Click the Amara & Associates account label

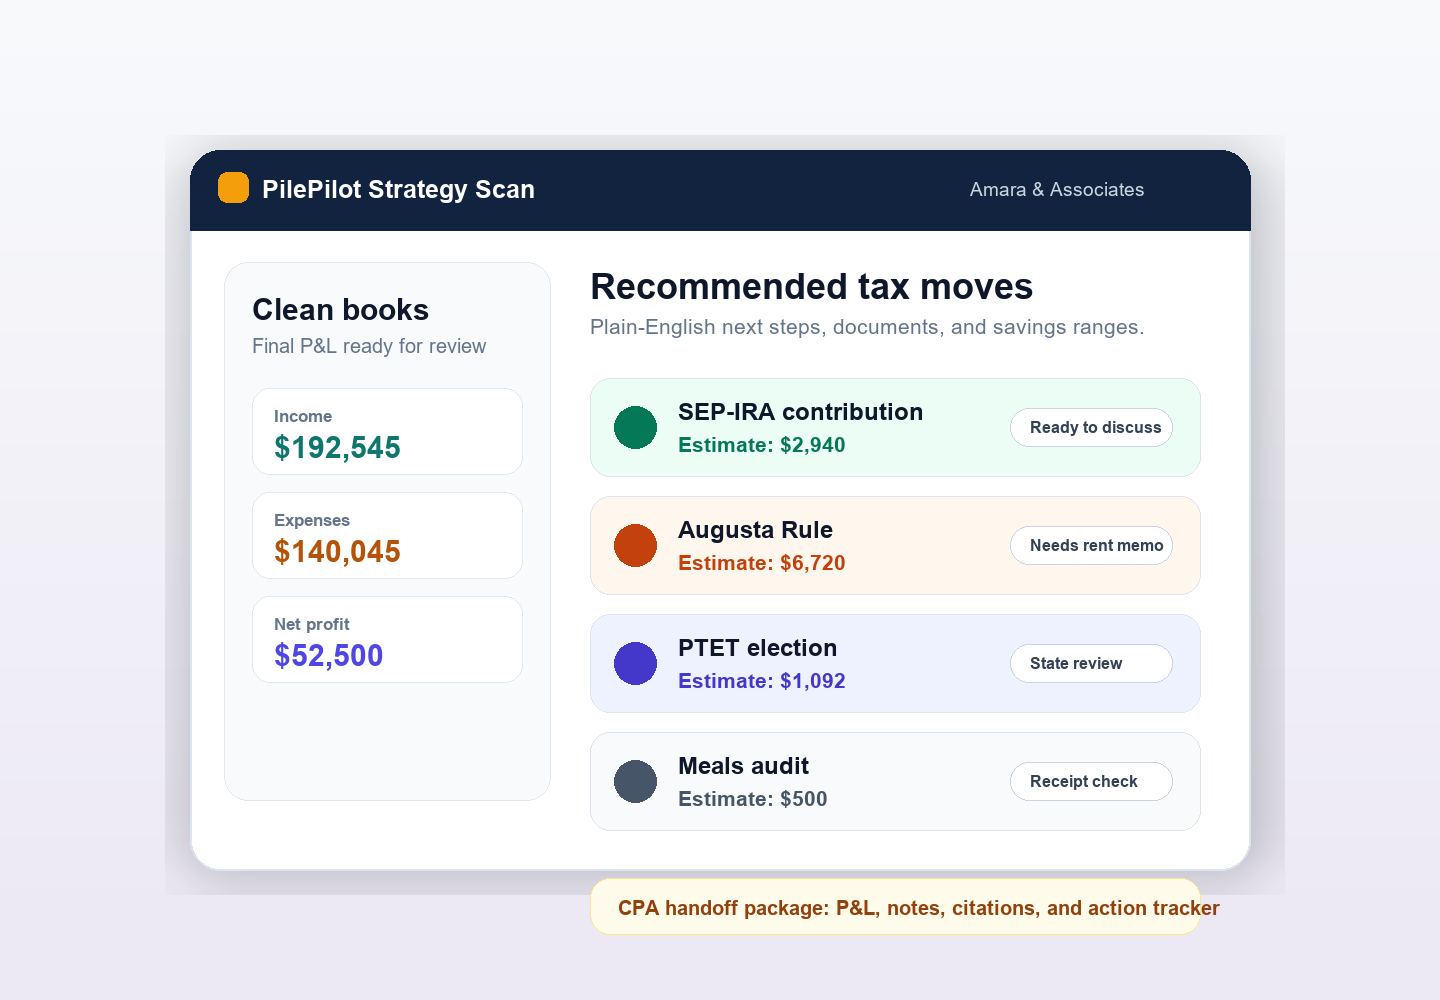click(1057, 189)
